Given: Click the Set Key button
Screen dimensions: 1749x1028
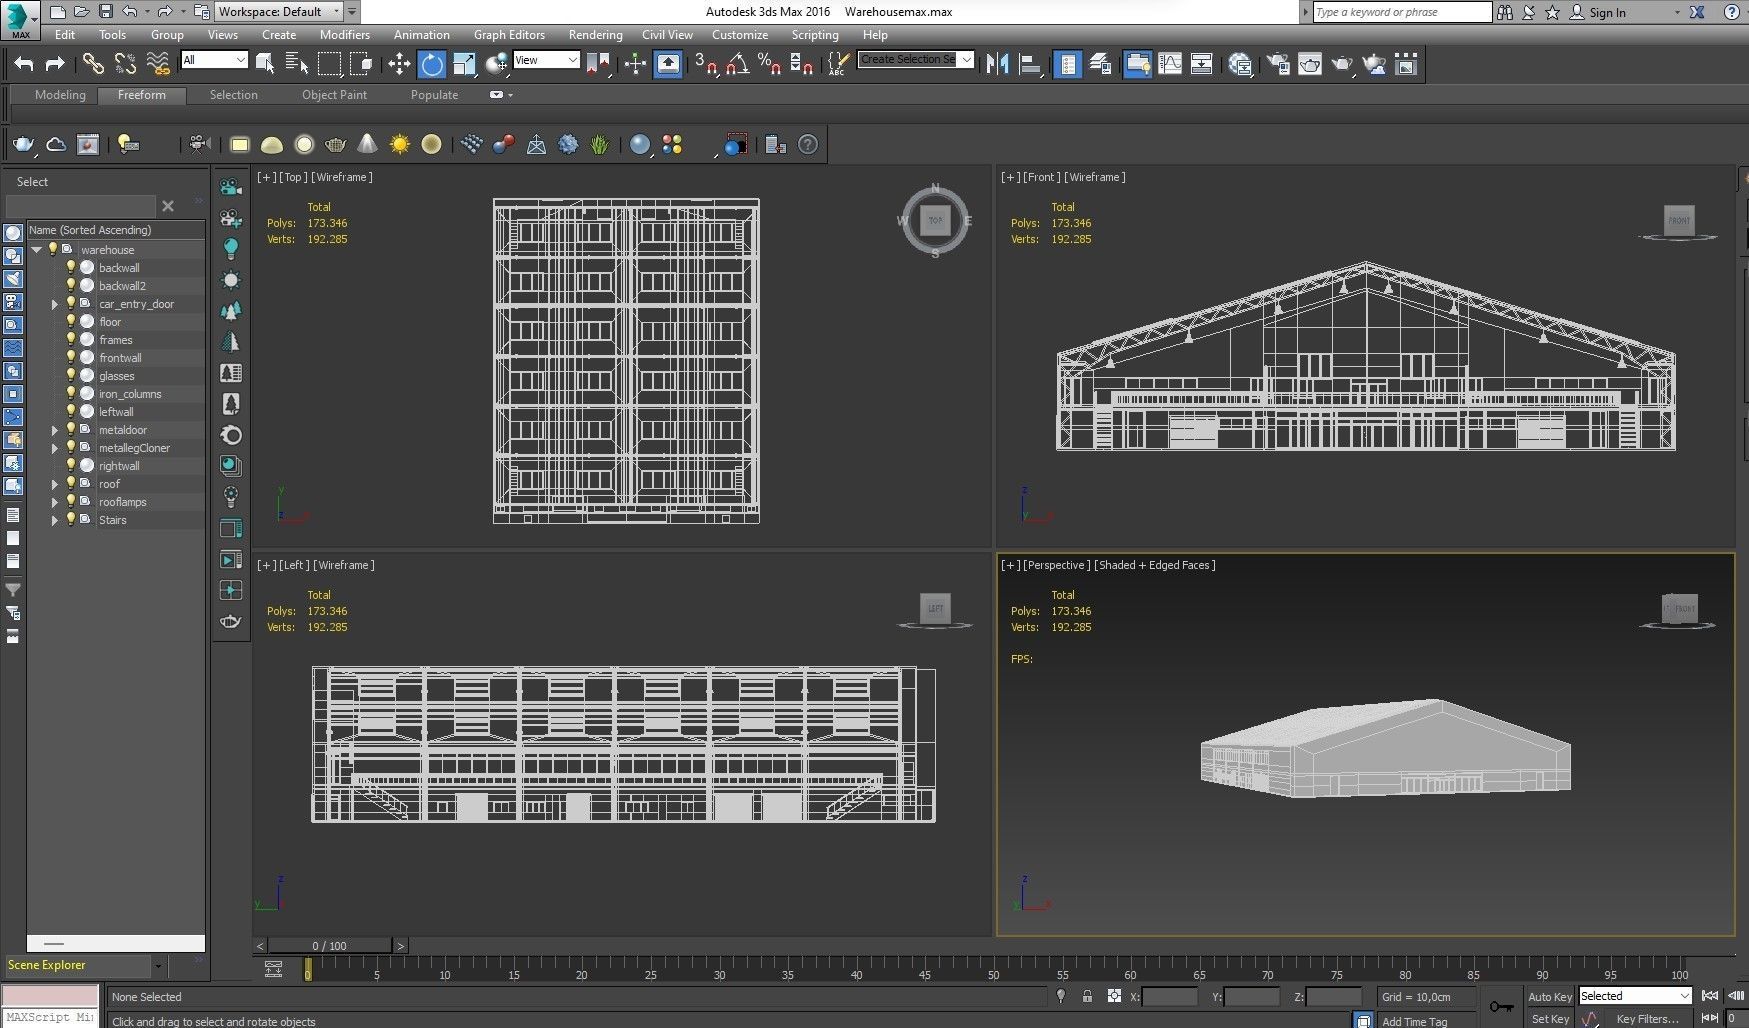Looking at the screenshot, I should [x=1549, y=1019].
